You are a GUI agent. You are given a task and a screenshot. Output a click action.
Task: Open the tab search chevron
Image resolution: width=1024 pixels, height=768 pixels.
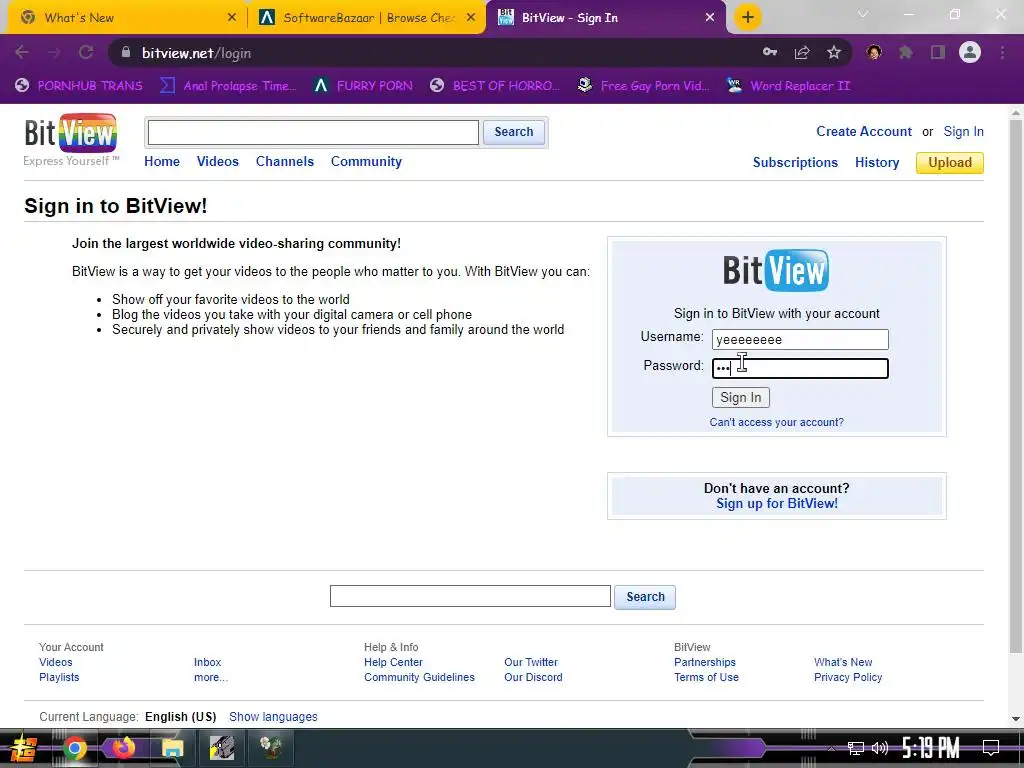tap(863, 14)
